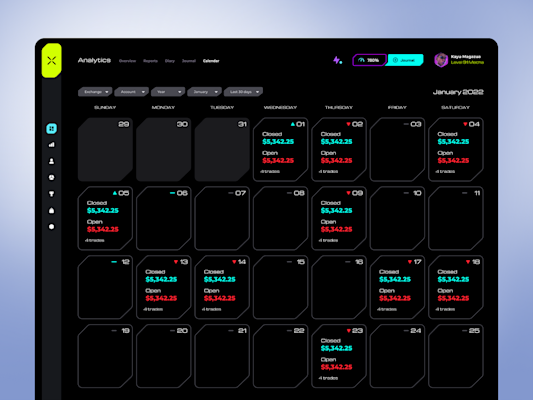Open the bar chart icon in the sidebar
The image size is (533, 400).
coord(51,145)
